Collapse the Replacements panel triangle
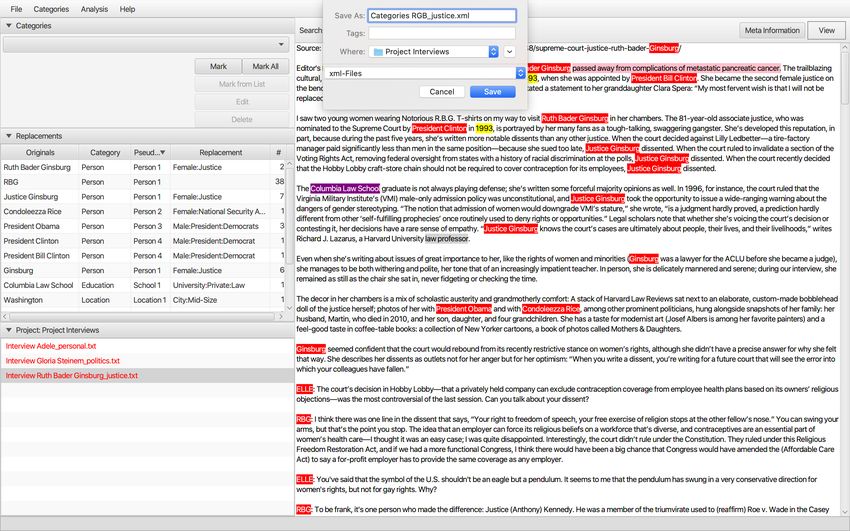The width and height of the screenshot is (850, 531). [9, 136]
